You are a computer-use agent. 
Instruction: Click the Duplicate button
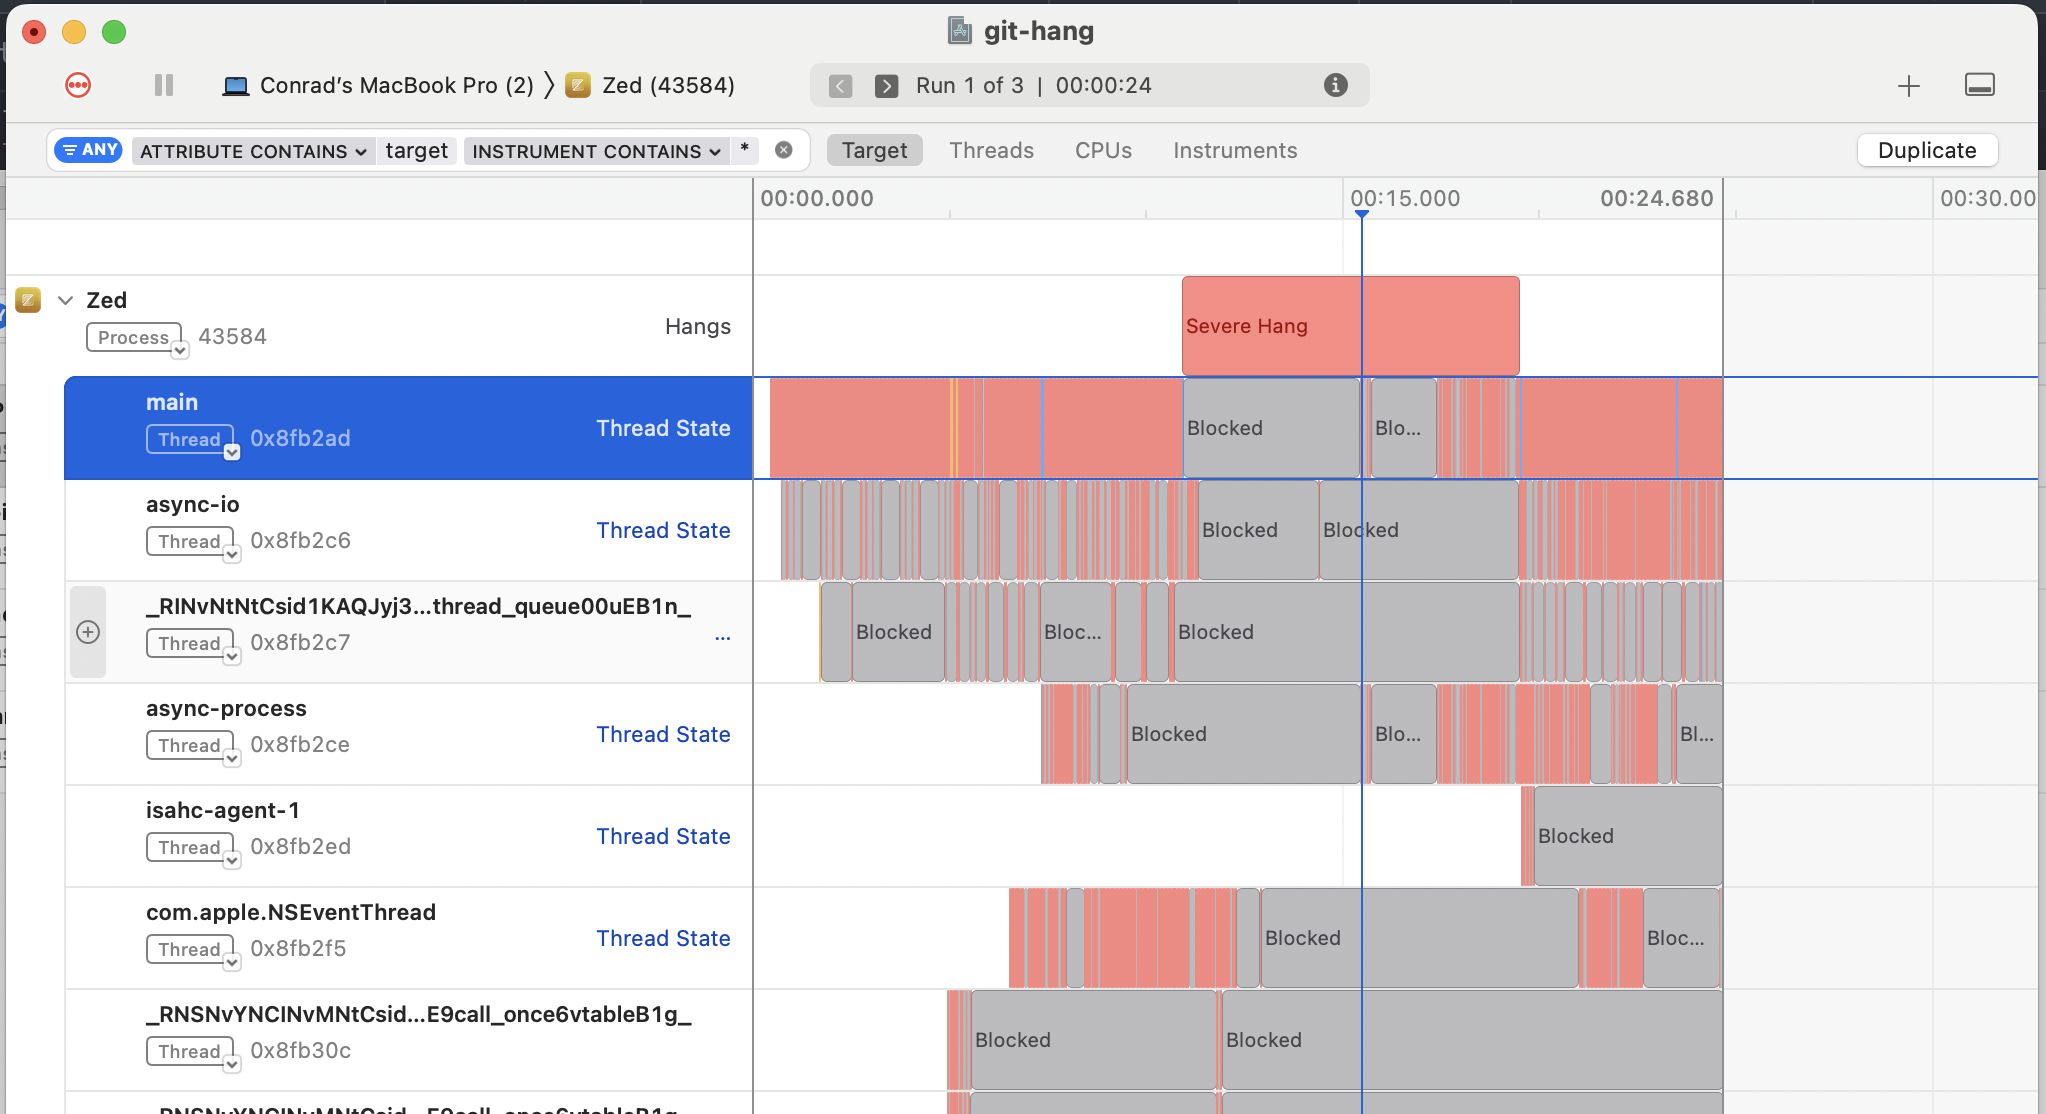tap(1926, 150)
